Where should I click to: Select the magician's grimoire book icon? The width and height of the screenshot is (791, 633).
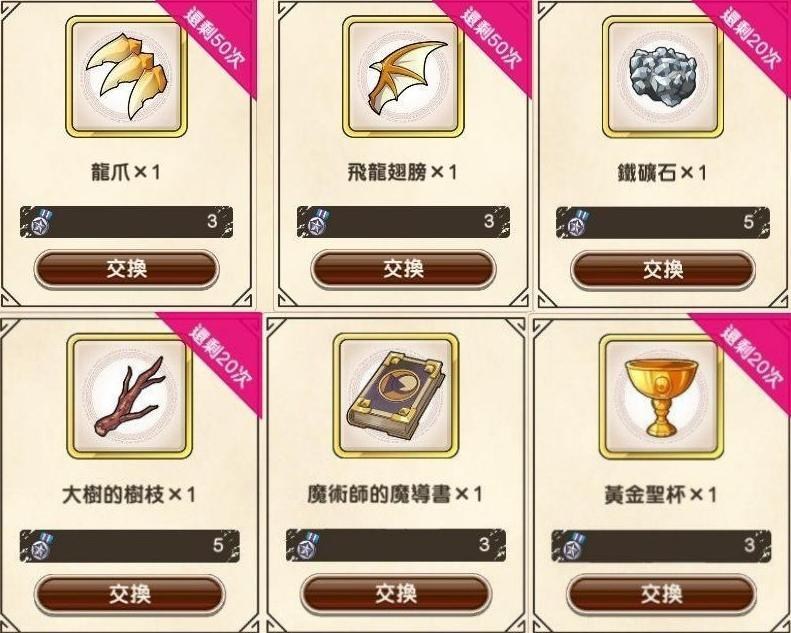coord(396,396)
